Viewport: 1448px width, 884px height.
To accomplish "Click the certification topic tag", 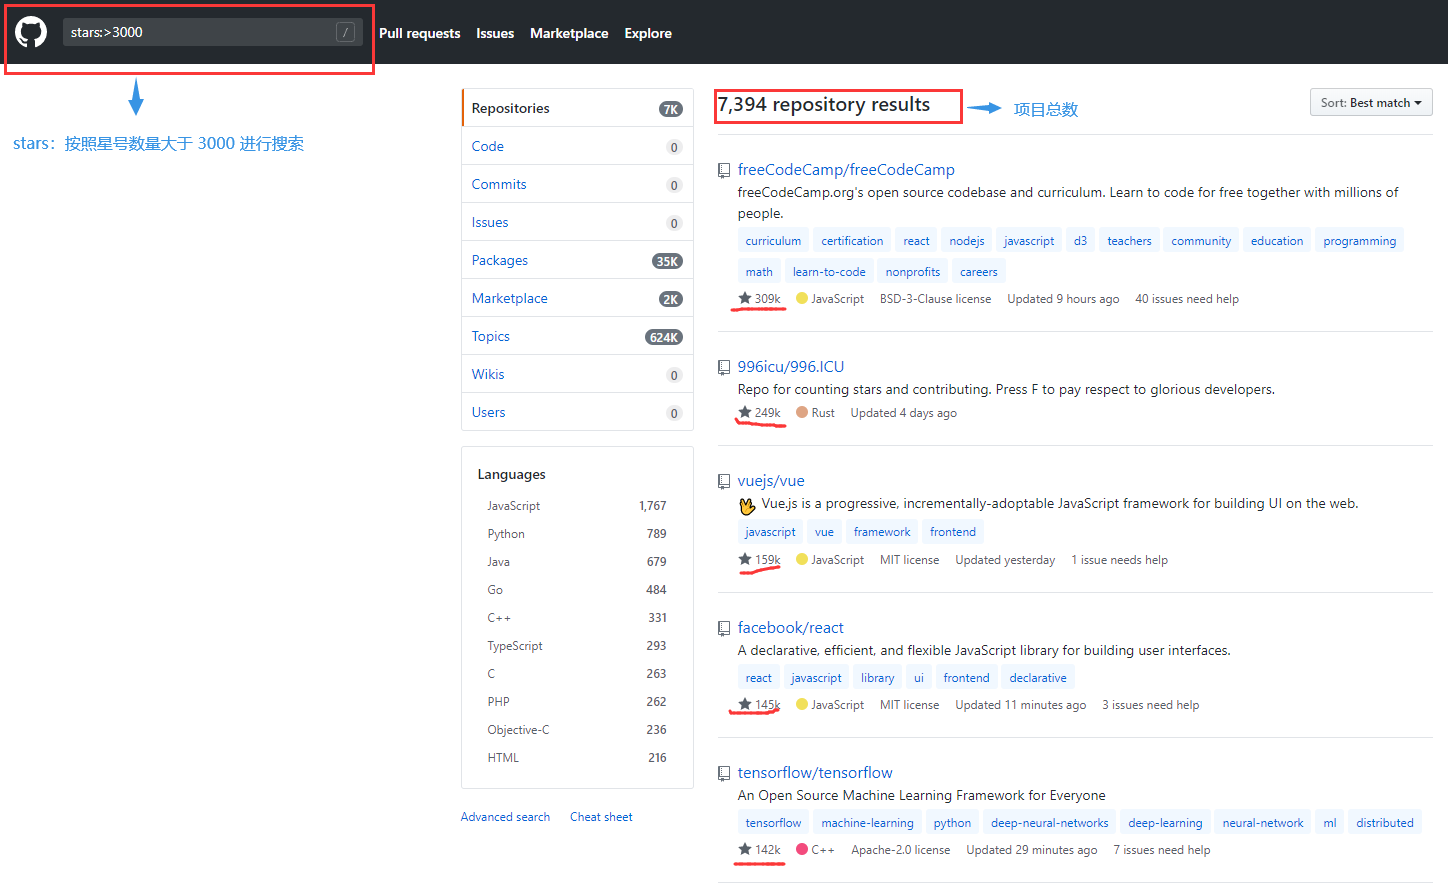I will coord(852,241).
